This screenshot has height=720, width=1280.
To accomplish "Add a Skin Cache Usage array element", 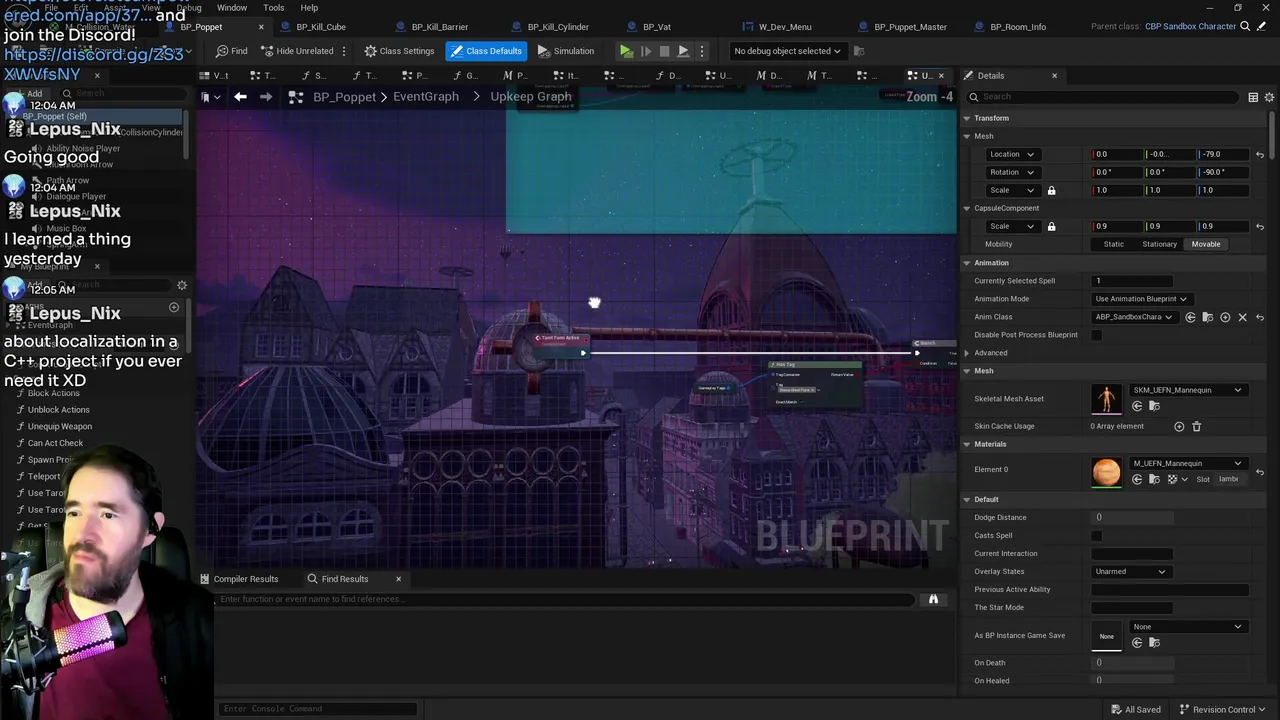I will tap(1179, 427).
